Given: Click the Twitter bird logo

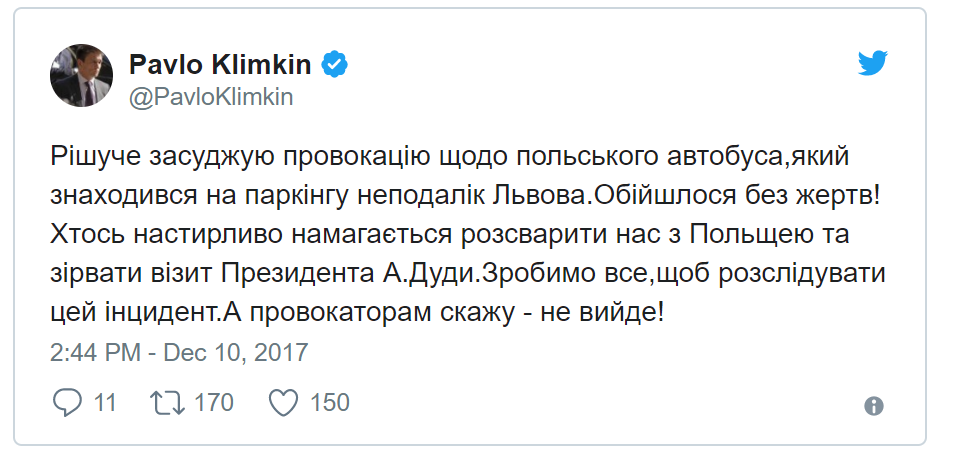Looking at the screenshot, I should coord(873,65).
